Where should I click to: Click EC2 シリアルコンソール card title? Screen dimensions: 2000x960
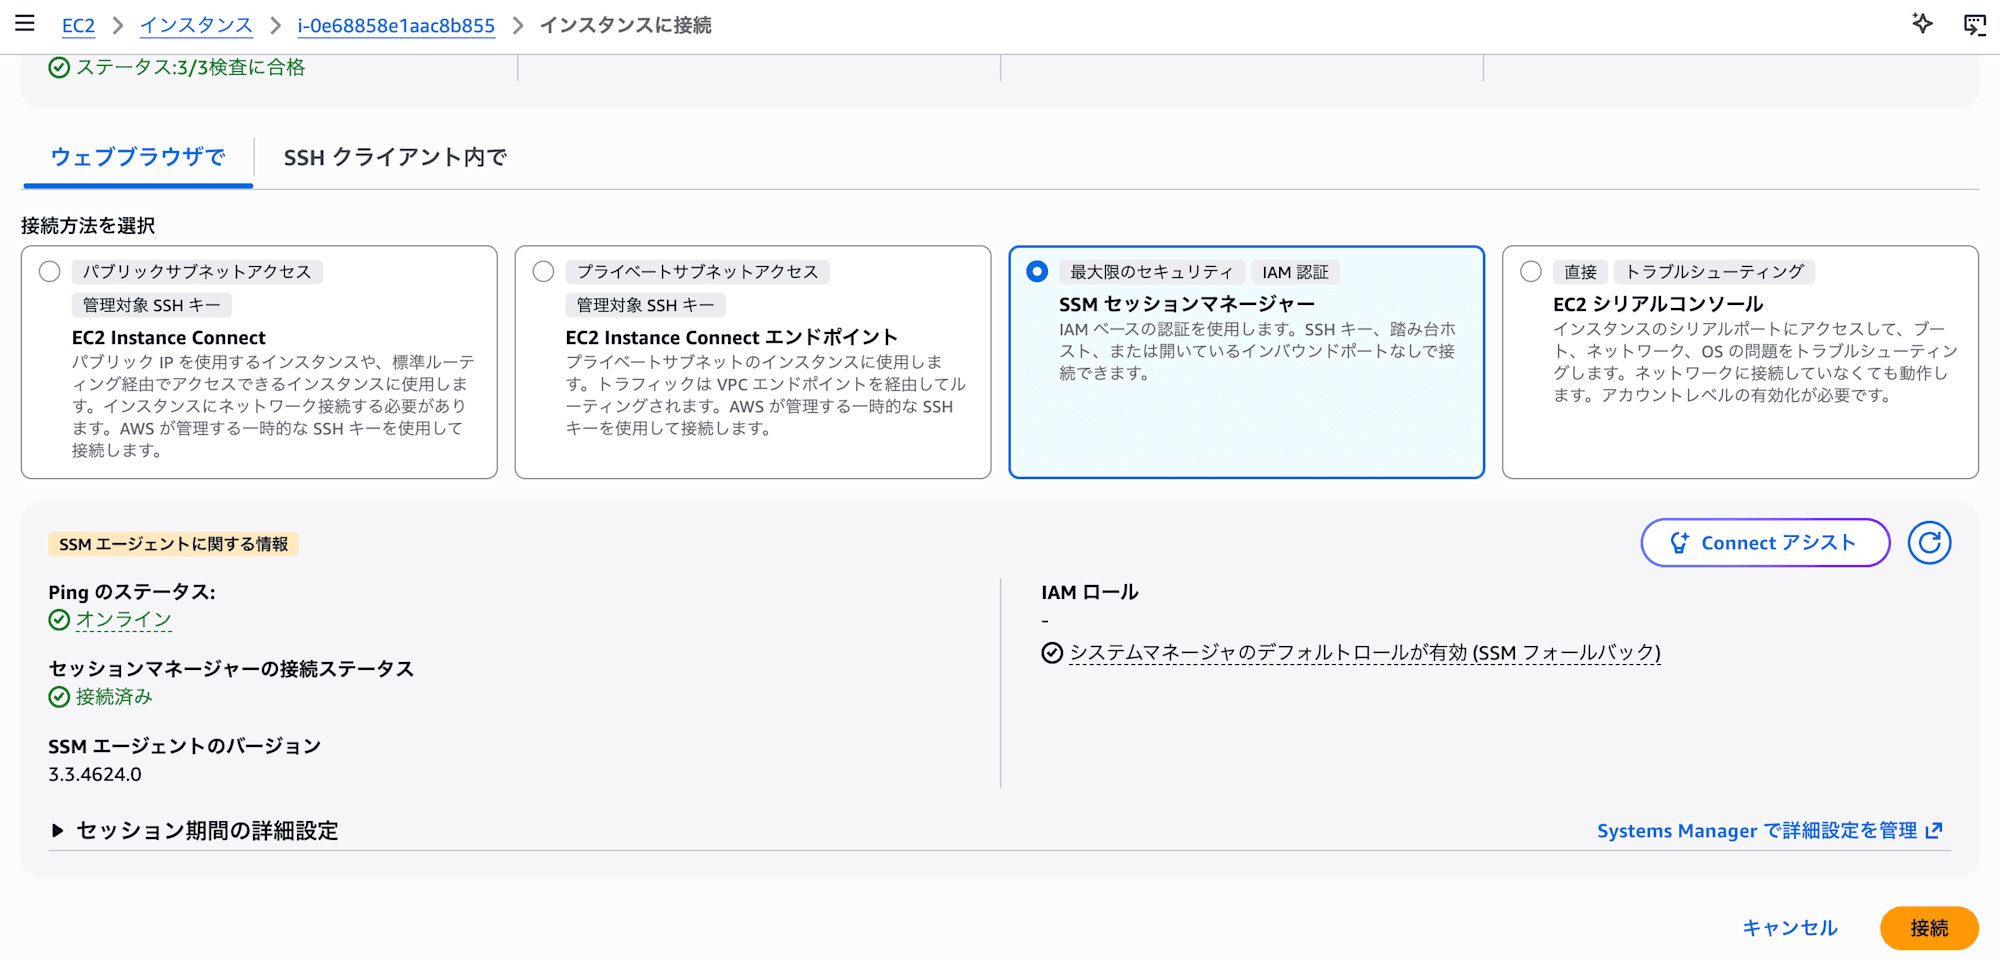coord(1658,304)
